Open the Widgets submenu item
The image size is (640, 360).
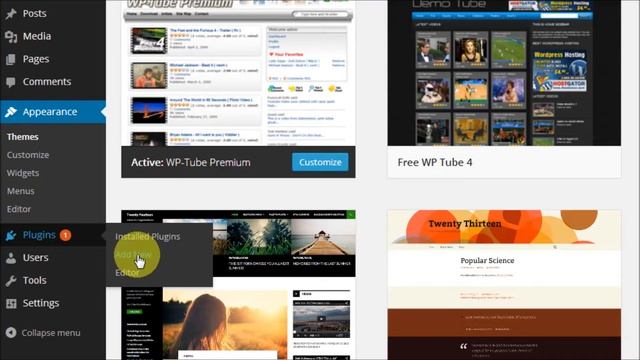coord(23,173)
